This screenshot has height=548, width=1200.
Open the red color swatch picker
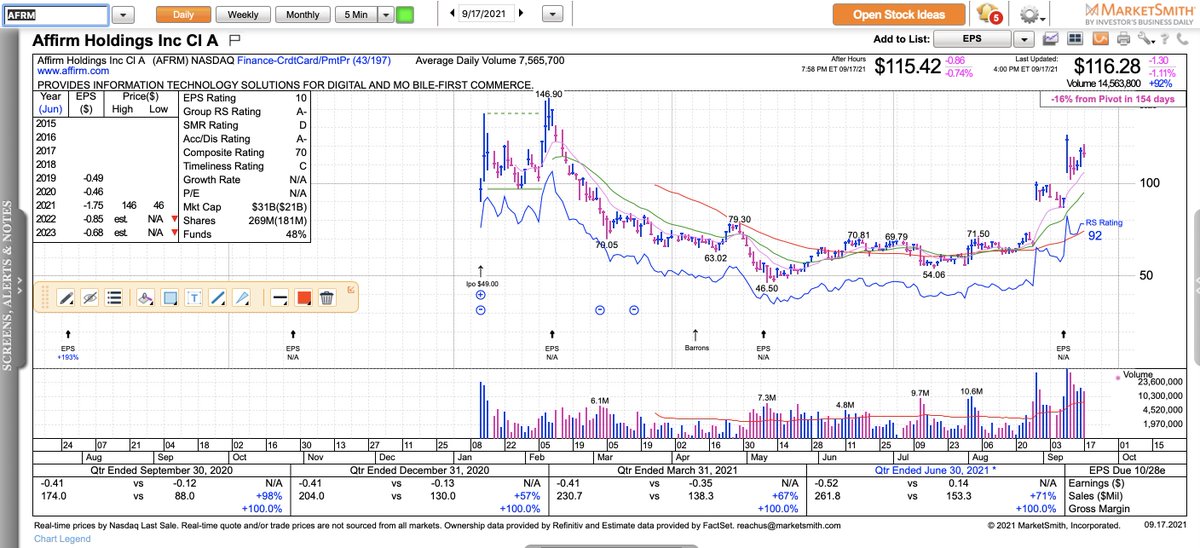point(303,297)
